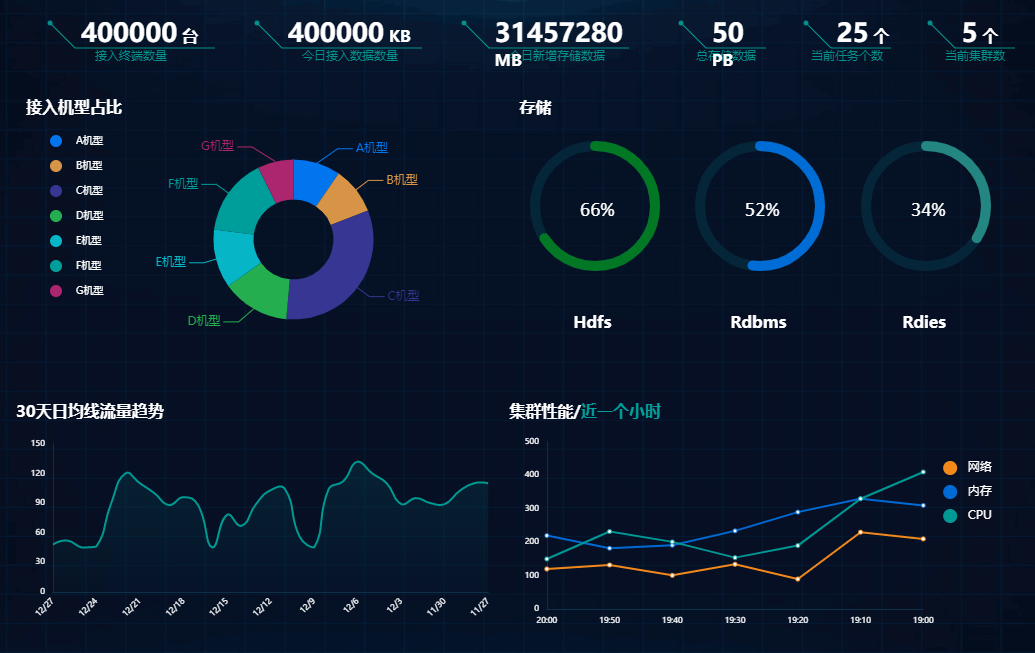
Task: Click the blue 内存 legend marker
Action: 949,491
